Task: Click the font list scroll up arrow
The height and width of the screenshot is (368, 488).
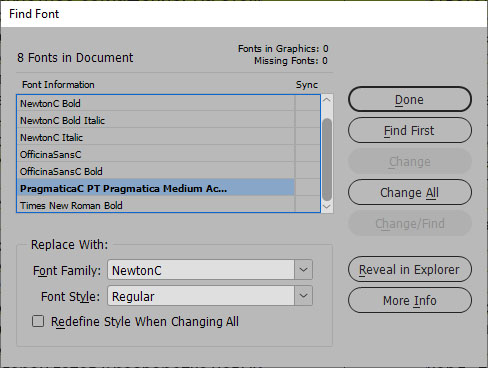Action: point(327,100)
